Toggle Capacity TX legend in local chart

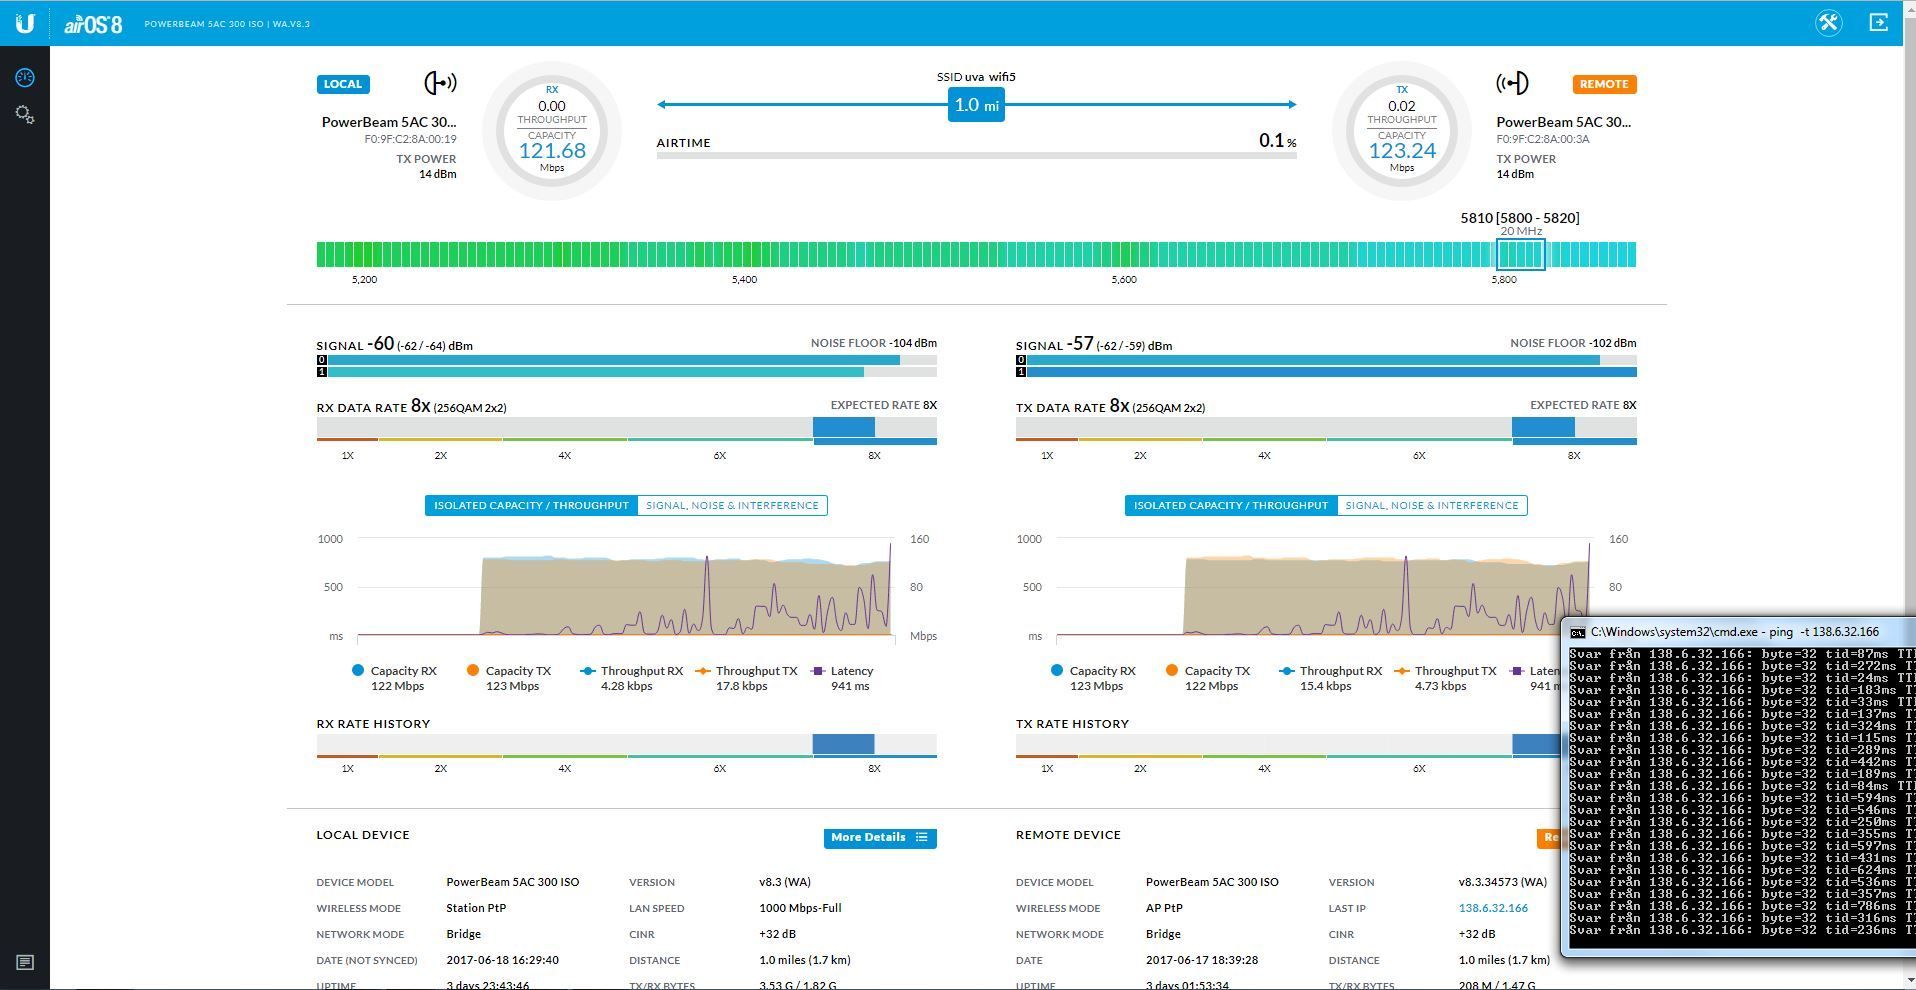(x=510, y=678)
